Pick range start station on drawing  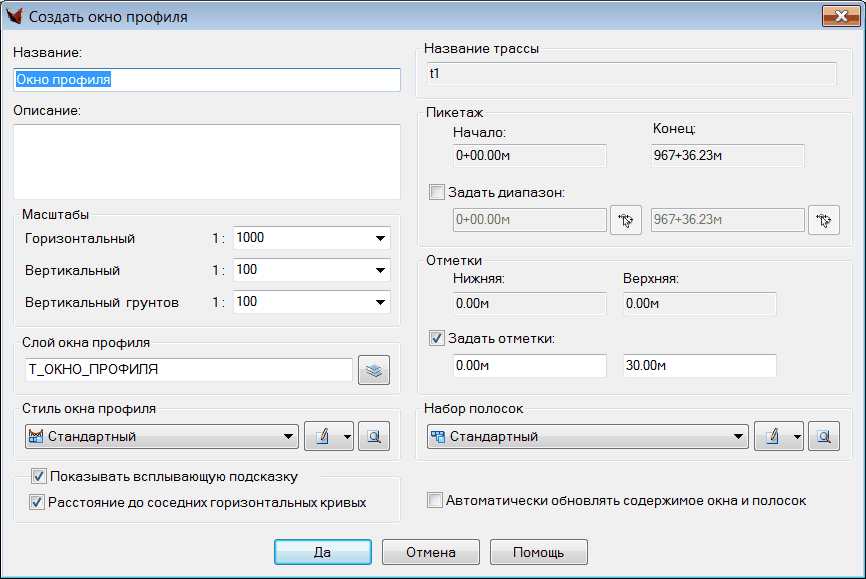tap(625, 221)
